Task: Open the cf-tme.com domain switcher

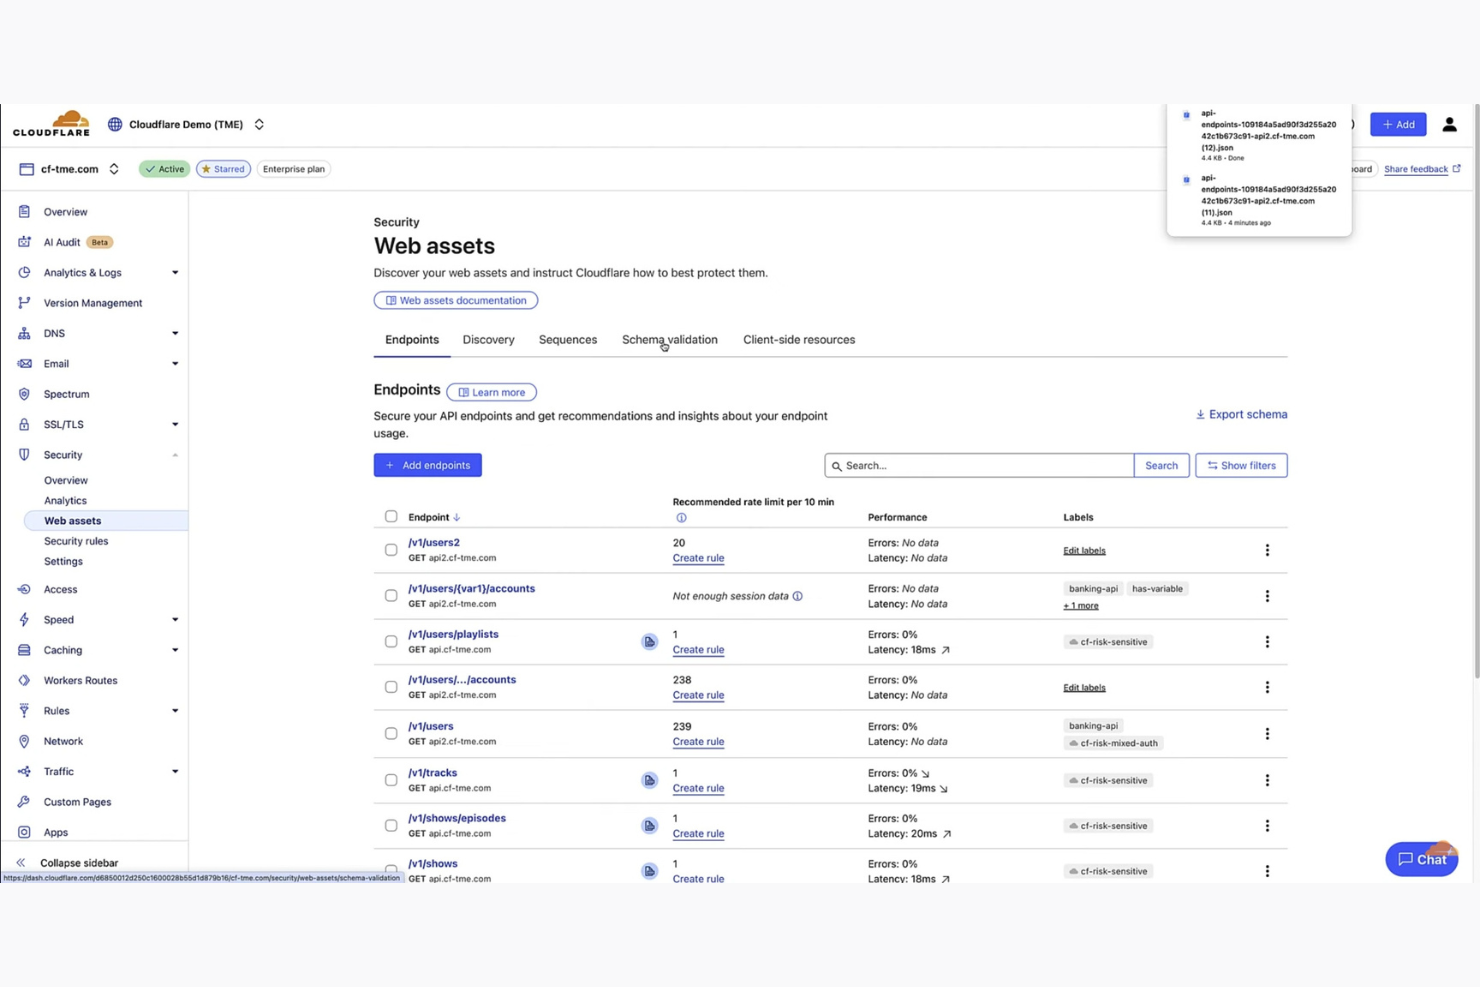Action: tap(114, 169)
